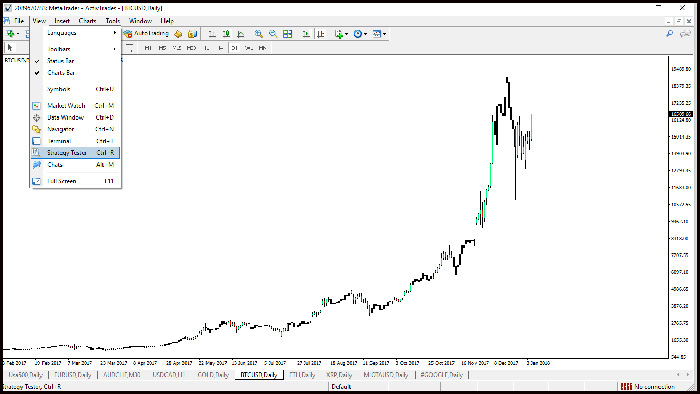
Task: Click the zoom in magnifier icon
Action: (258, 34)
